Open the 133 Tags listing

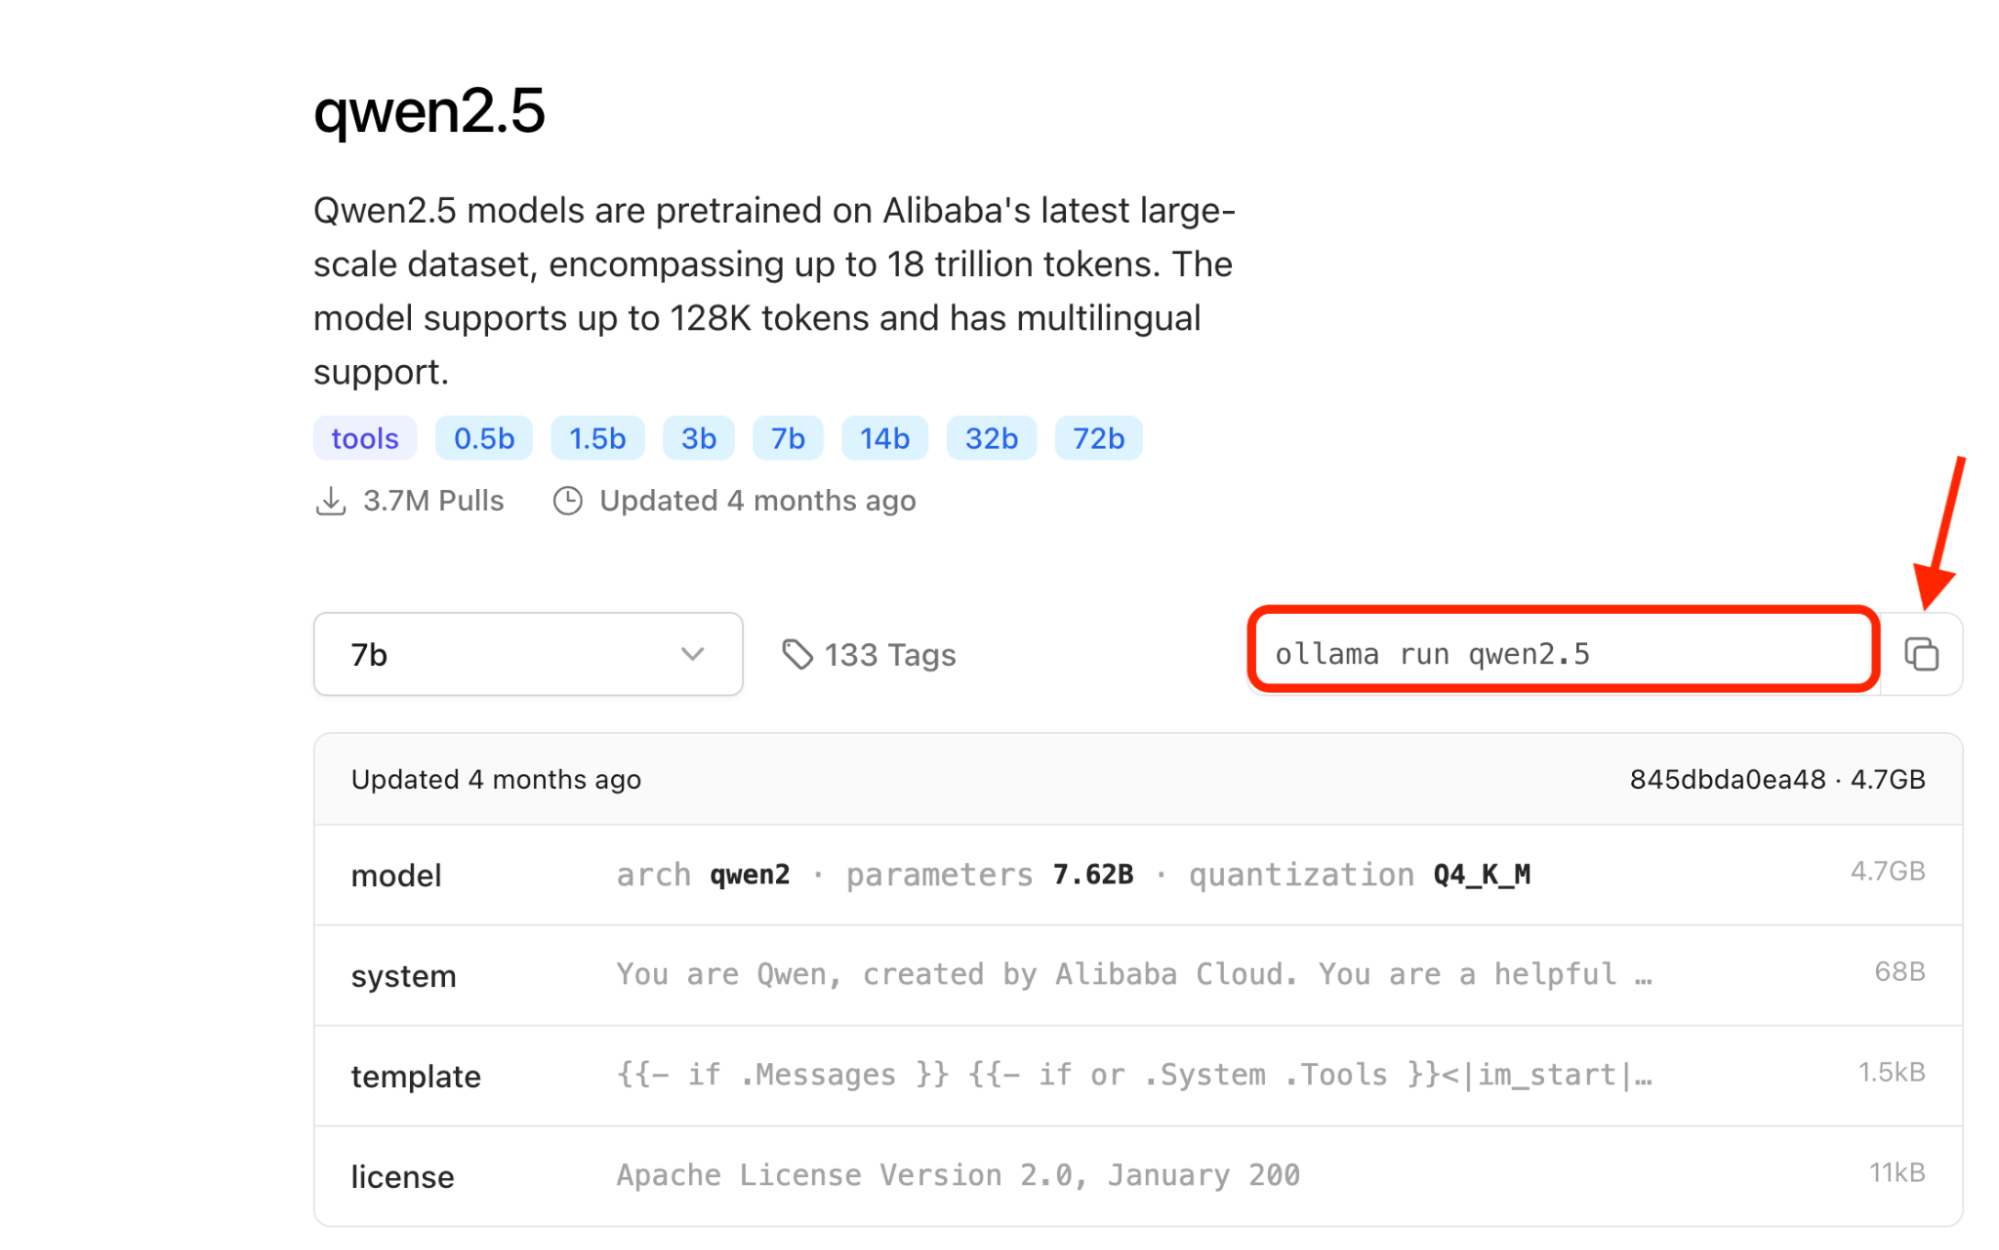[888, 654]
